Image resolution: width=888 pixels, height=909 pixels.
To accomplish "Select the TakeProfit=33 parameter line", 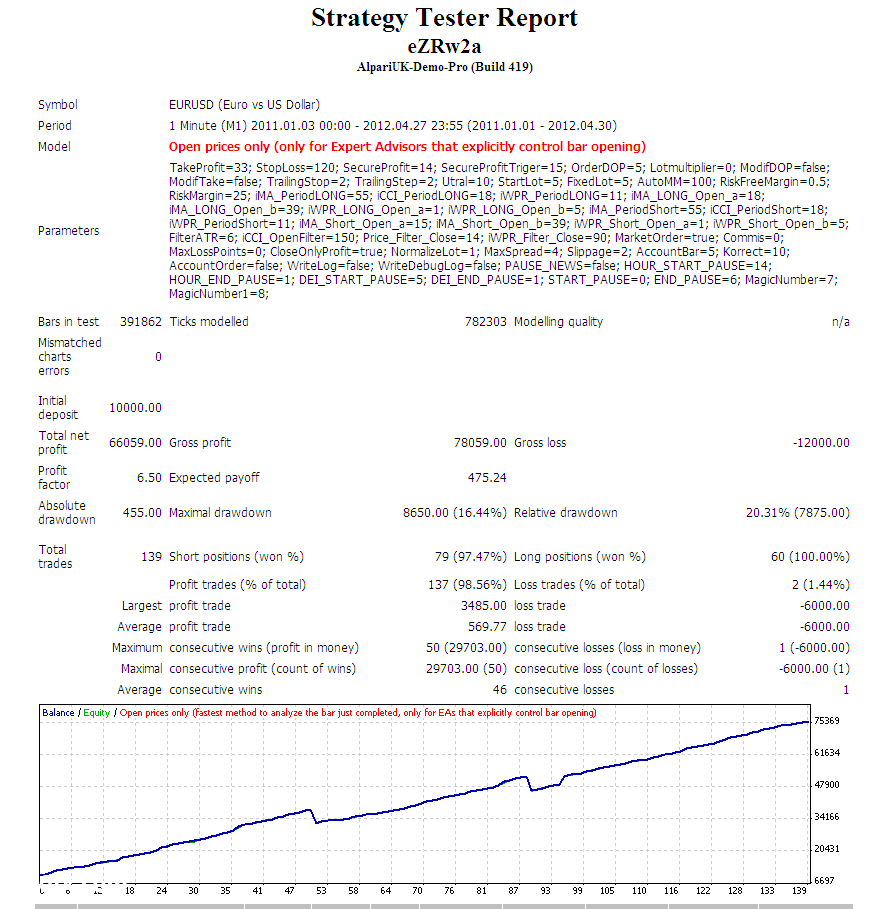I will 499,168.
